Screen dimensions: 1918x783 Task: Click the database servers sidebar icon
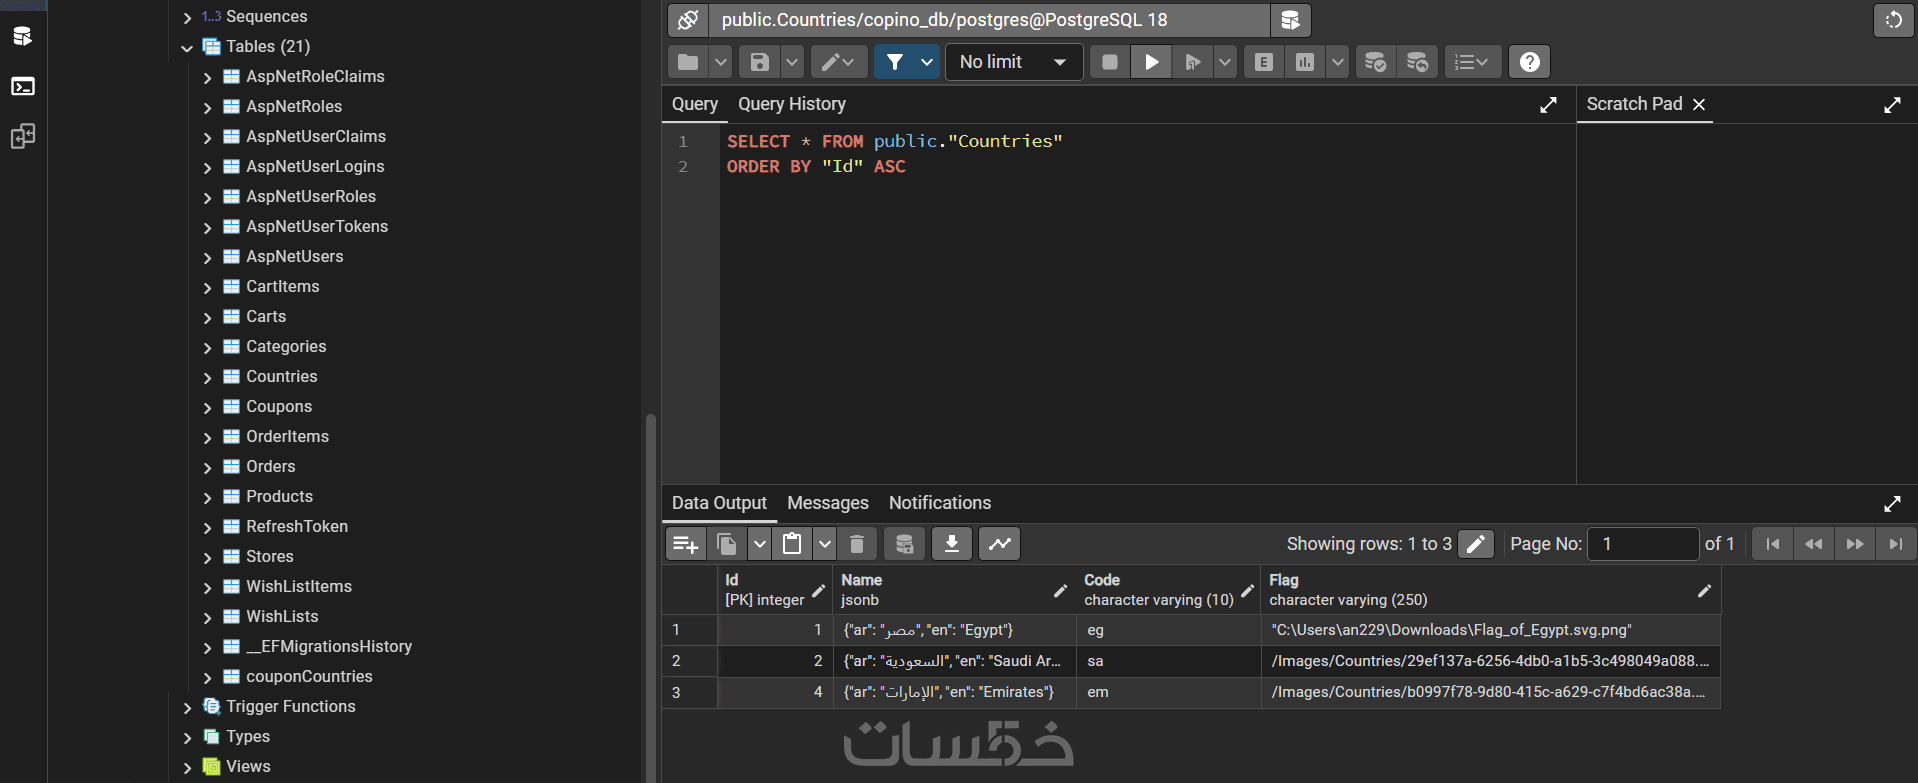[x=22, y=37]
